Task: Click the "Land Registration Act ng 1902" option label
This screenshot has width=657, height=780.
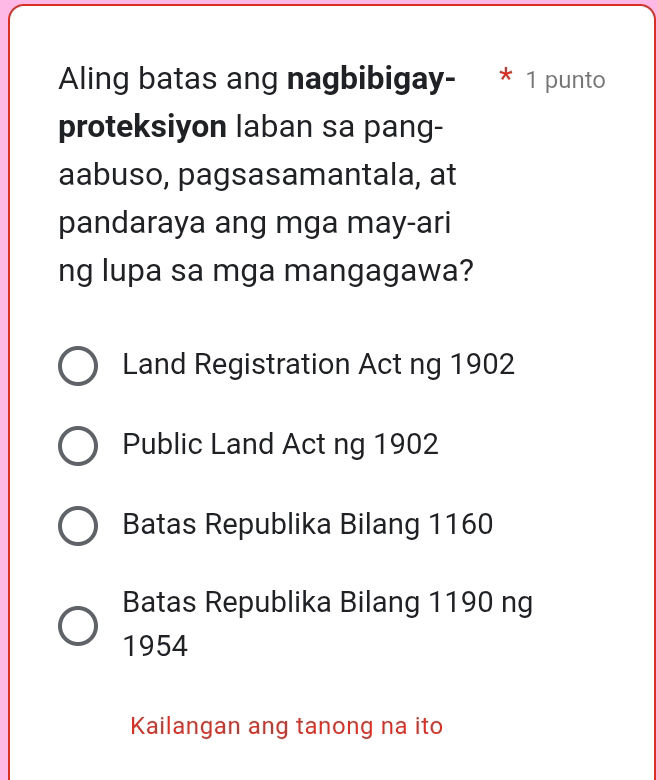Action: click(318, 365)
